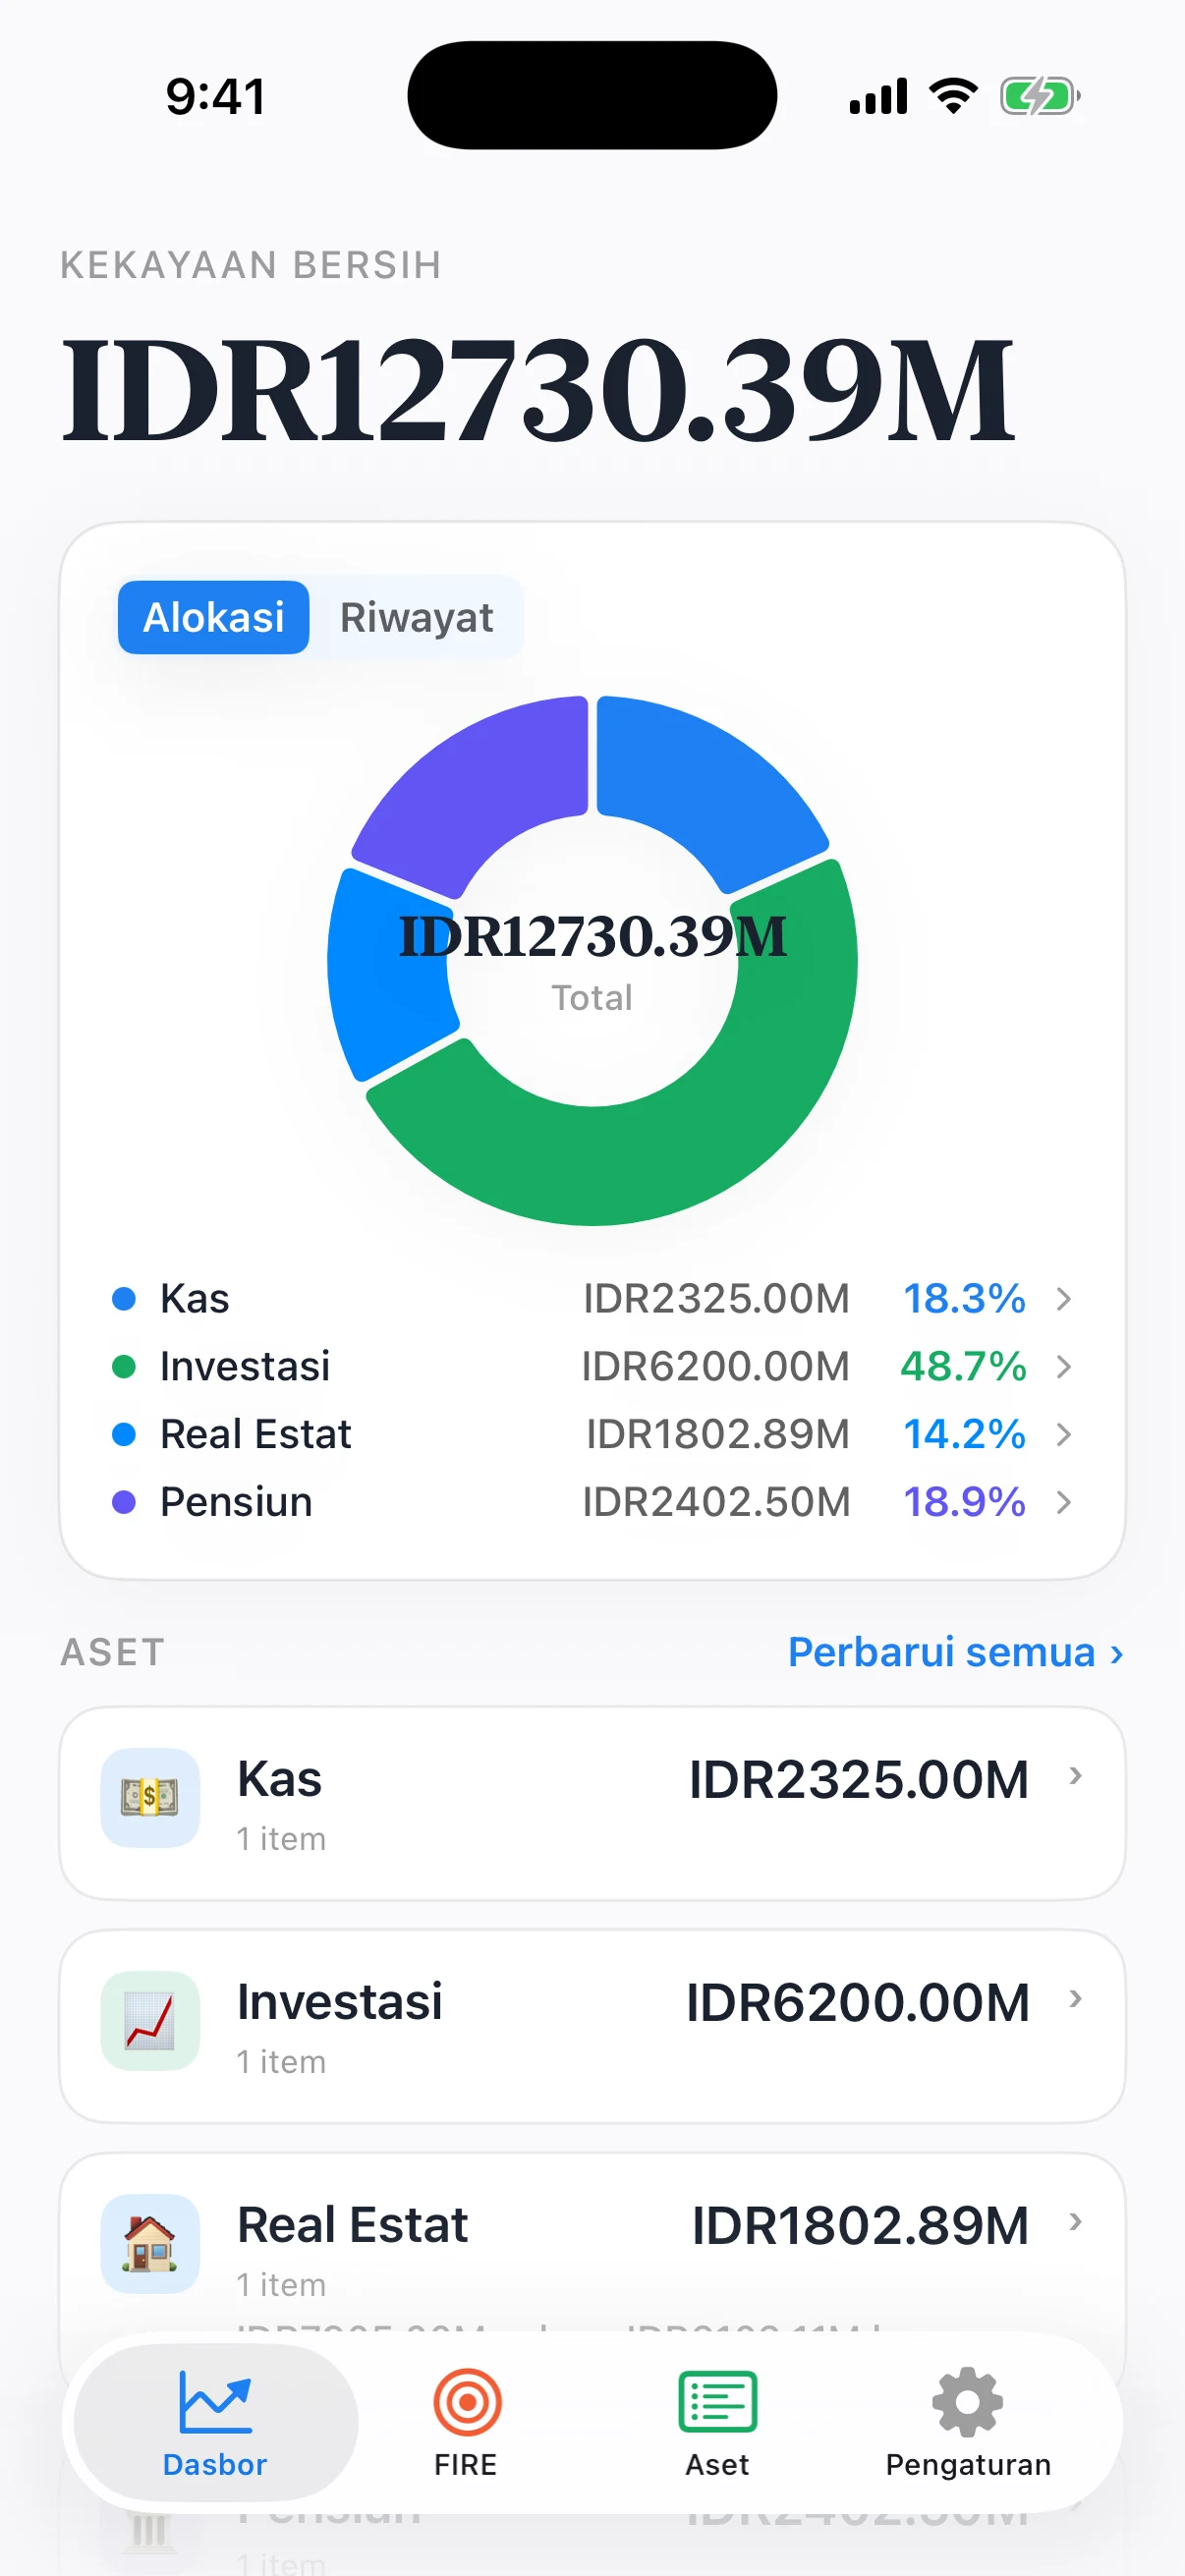
Task: Switch to the Riwayat tab
Action: pos(416,617)
